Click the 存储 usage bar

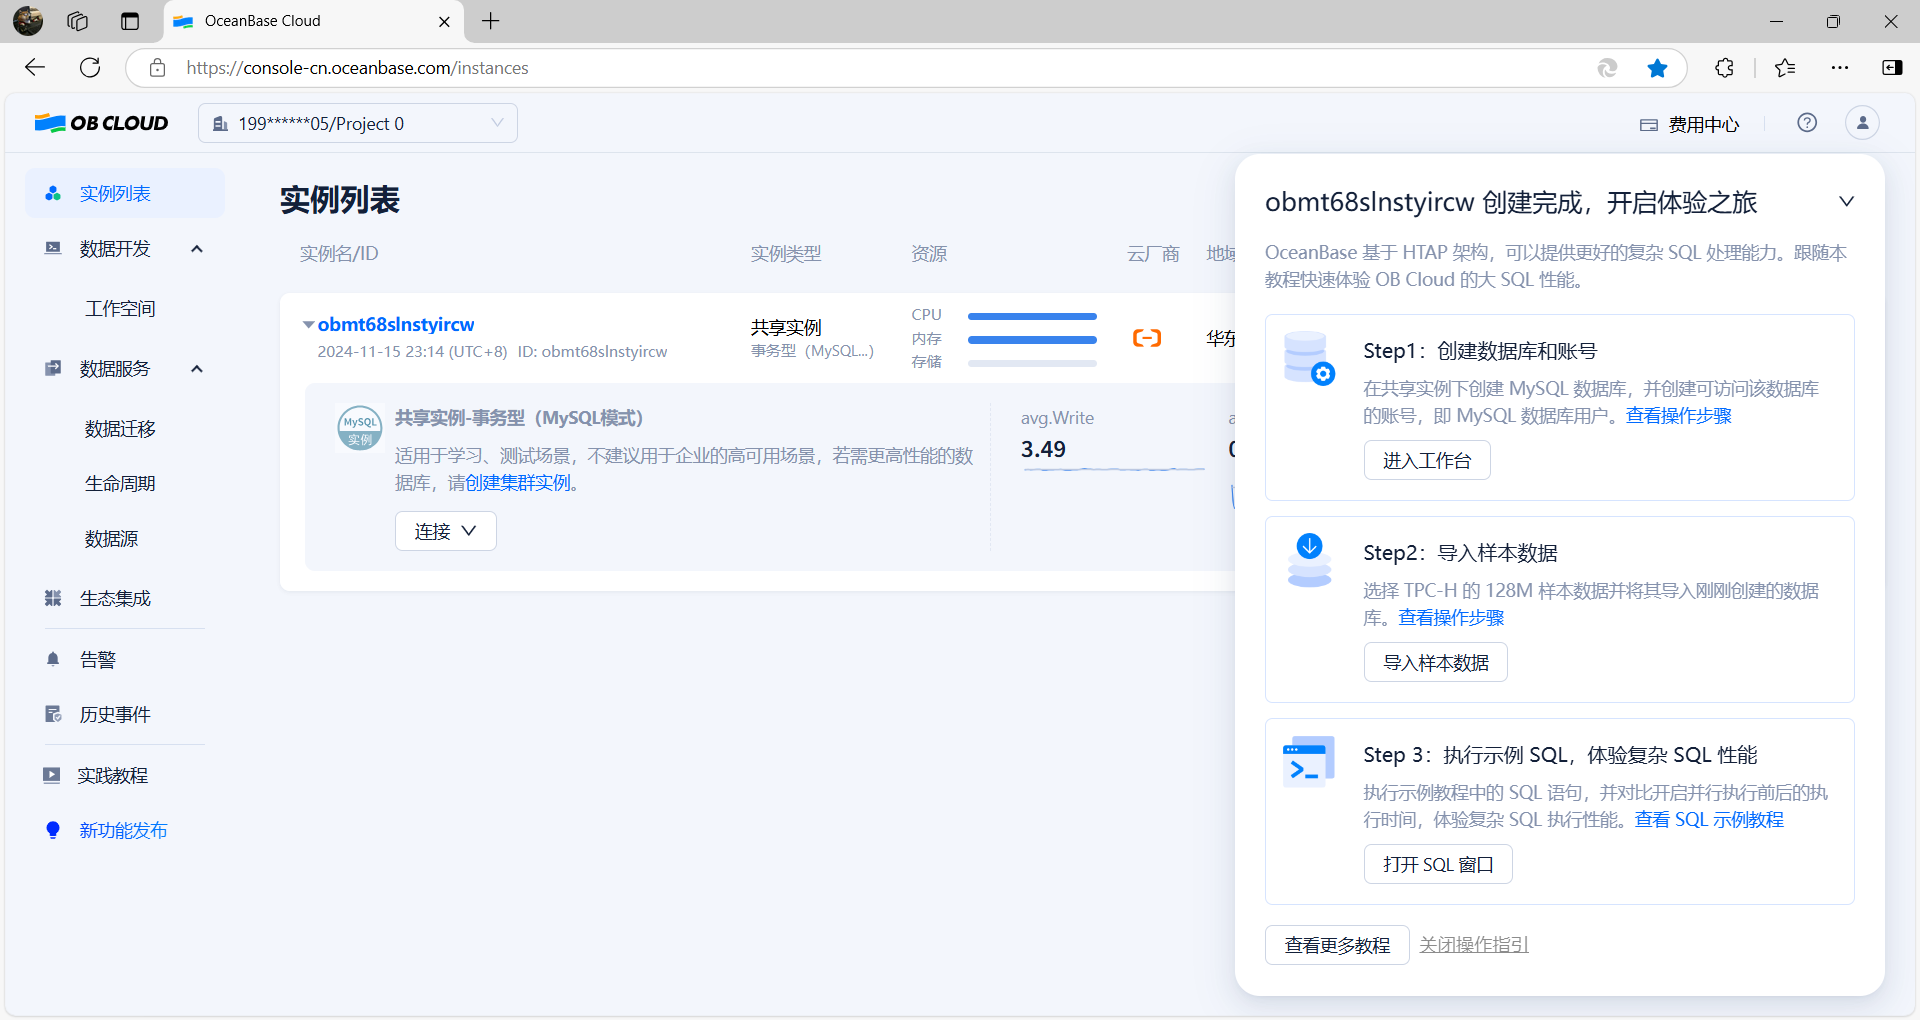(1032, 363)
